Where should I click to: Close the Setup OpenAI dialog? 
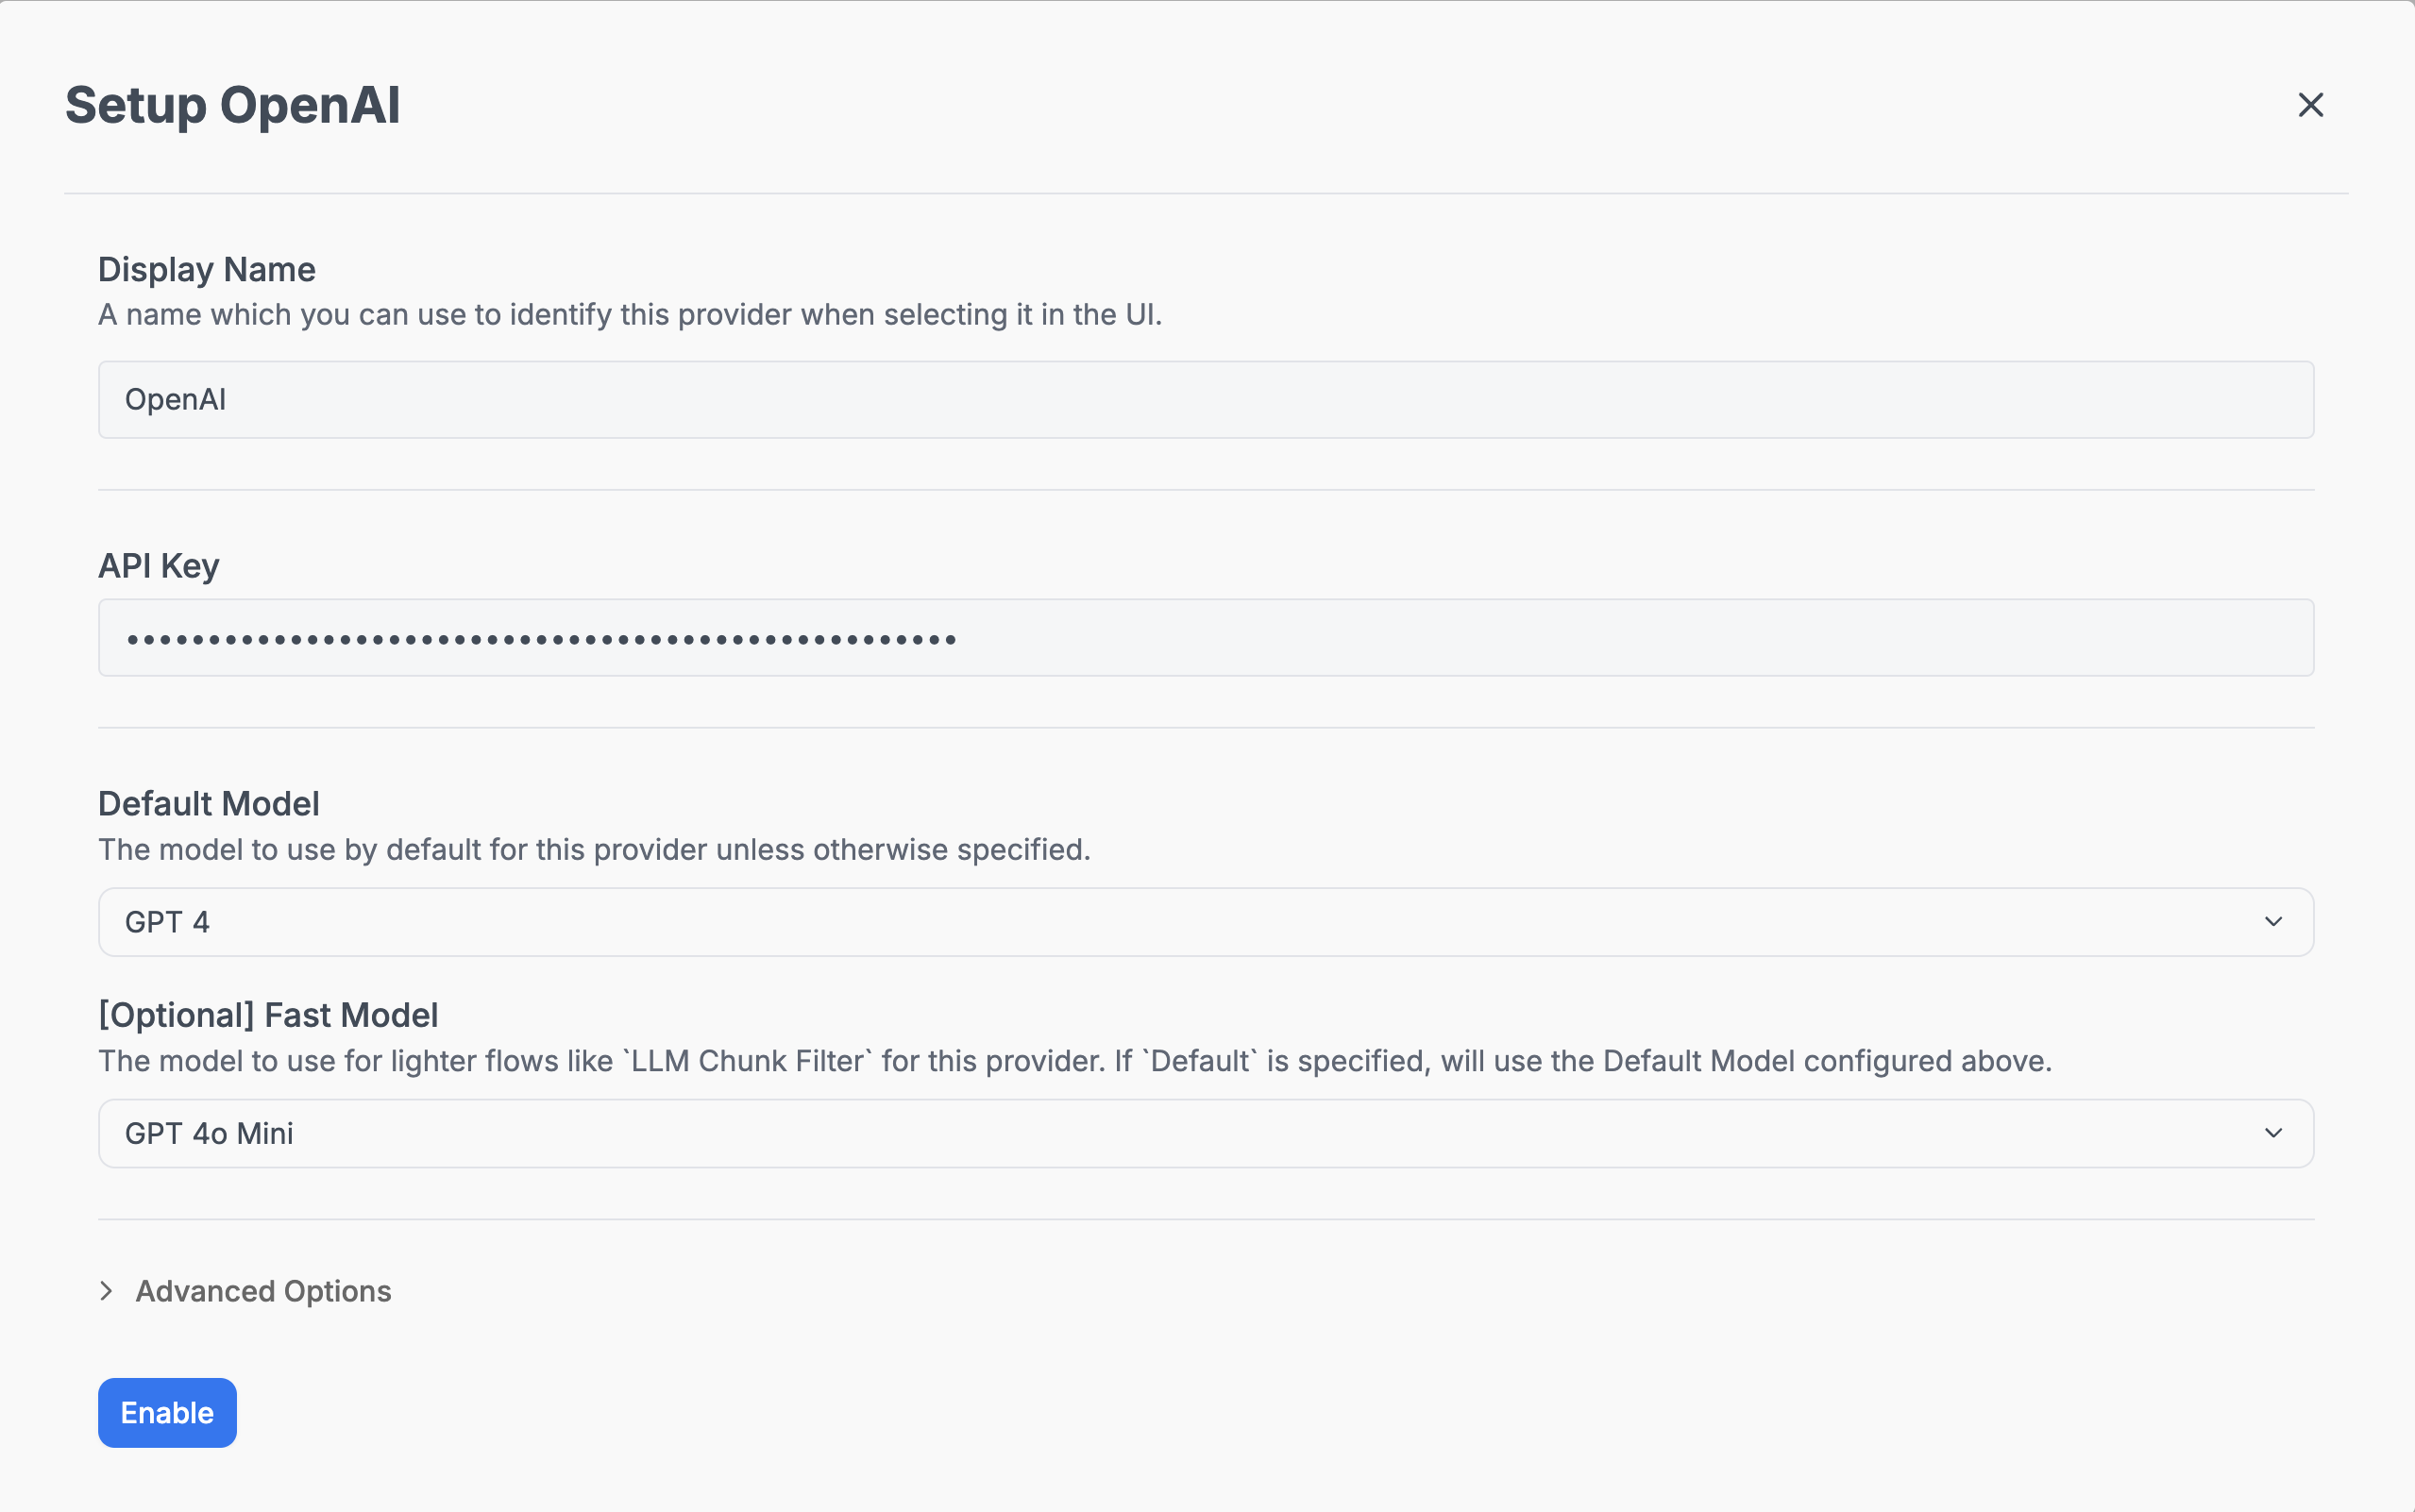2310,105
